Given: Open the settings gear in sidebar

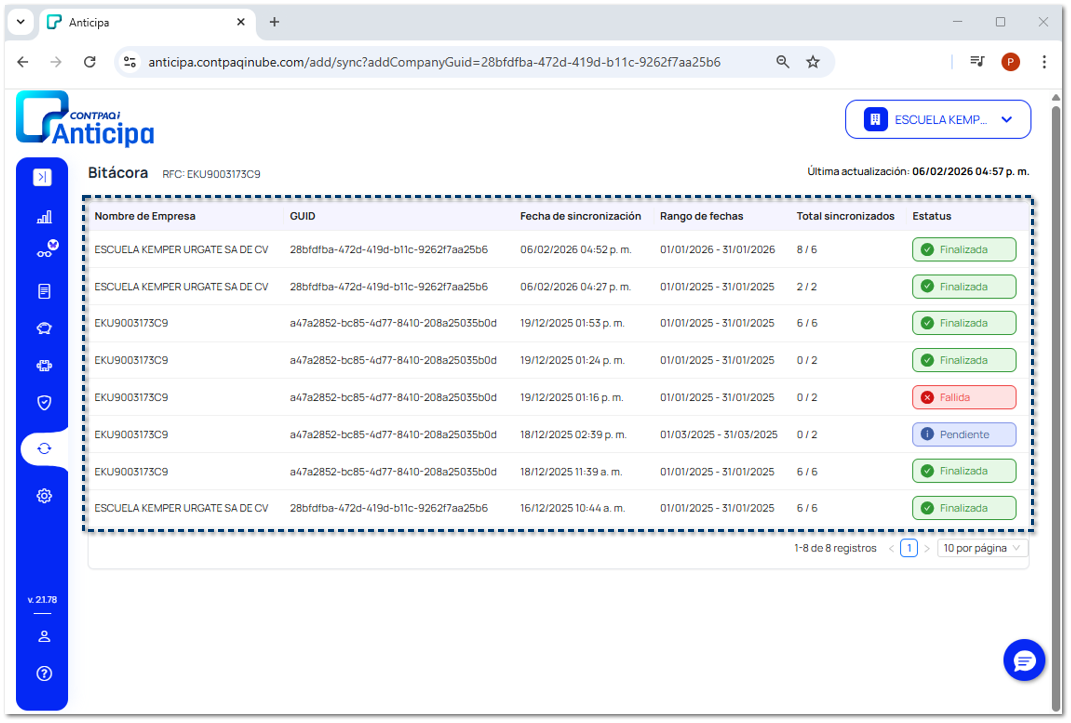Looking at the screenshot, I should 44,495.
